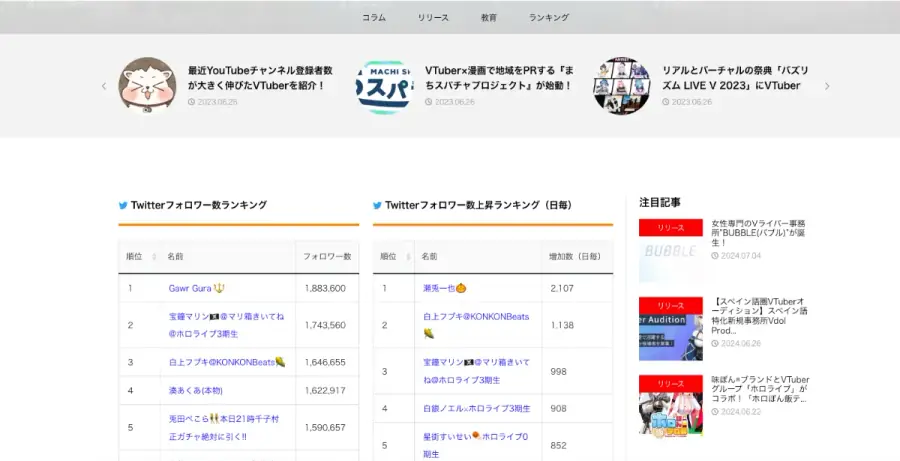Click Twitter bird icon beside フォロワー数ランキング

pyautogui.click(x=123, y=205)
